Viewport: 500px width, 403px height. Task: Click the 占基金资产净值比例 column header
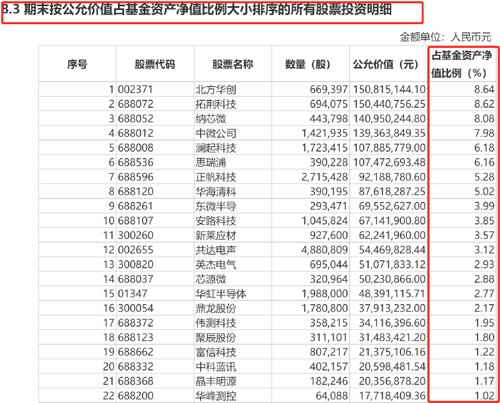[462, 64]
